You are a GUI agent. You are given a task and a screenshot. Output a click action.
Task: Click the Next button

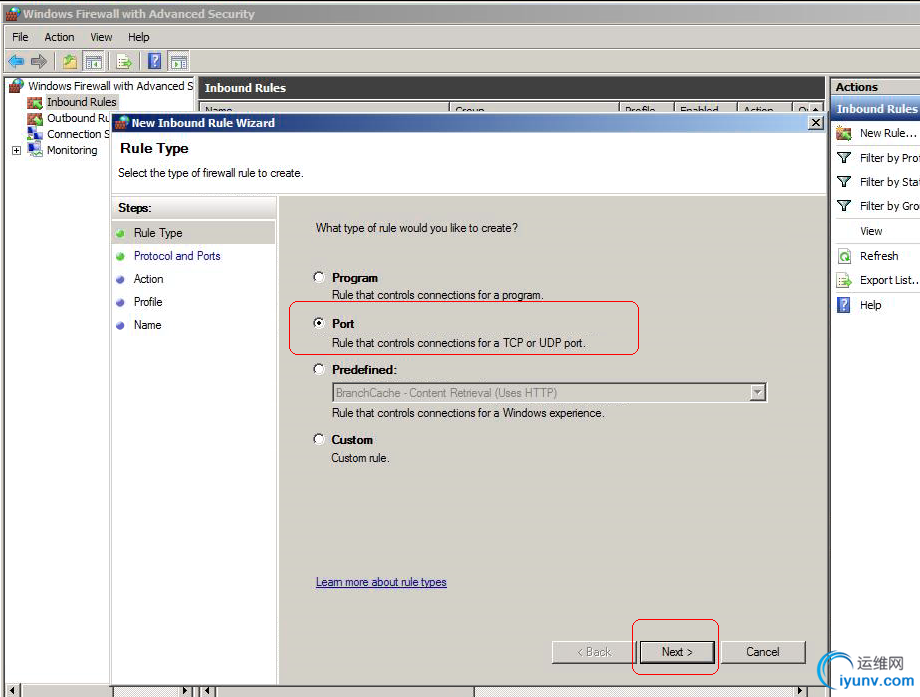[677, 652]
